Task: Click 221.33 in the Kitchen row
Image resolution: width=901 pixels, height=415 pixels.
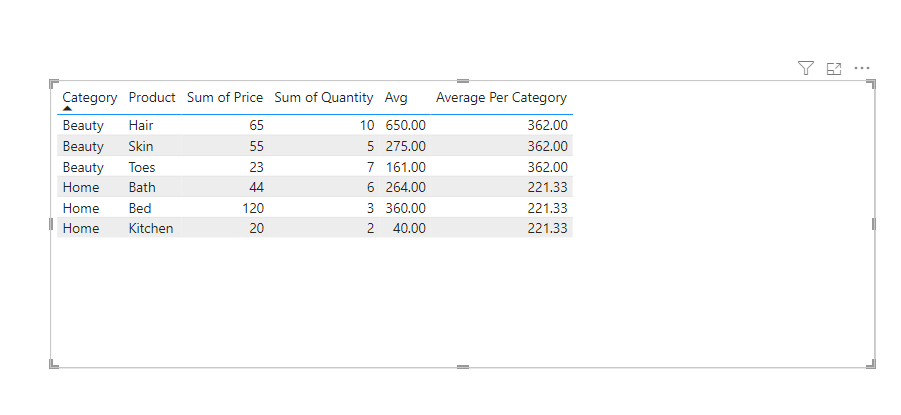Action: [x=548, y=228]
